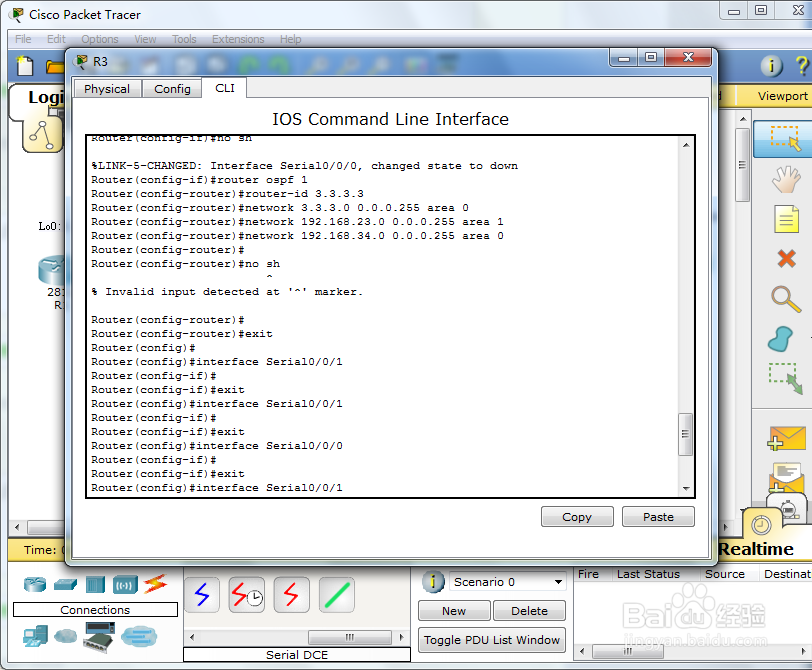Click the Fire column header
The width and height of the screenshot is (812, 670).
click(x=588, y=574)
